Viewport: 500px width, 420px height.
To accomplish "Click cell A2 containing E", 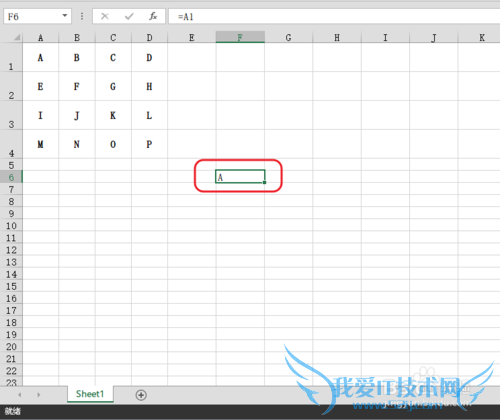I will (x=40, y=86).
